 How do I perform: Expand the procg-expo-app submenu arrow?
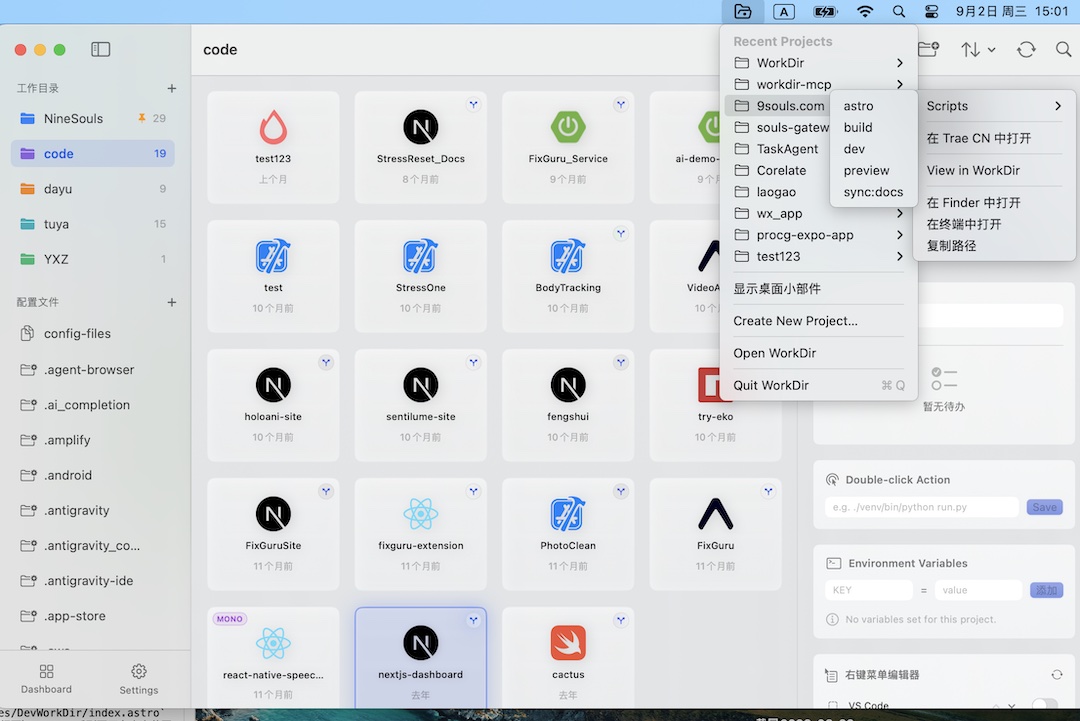(x=900, y=235)
